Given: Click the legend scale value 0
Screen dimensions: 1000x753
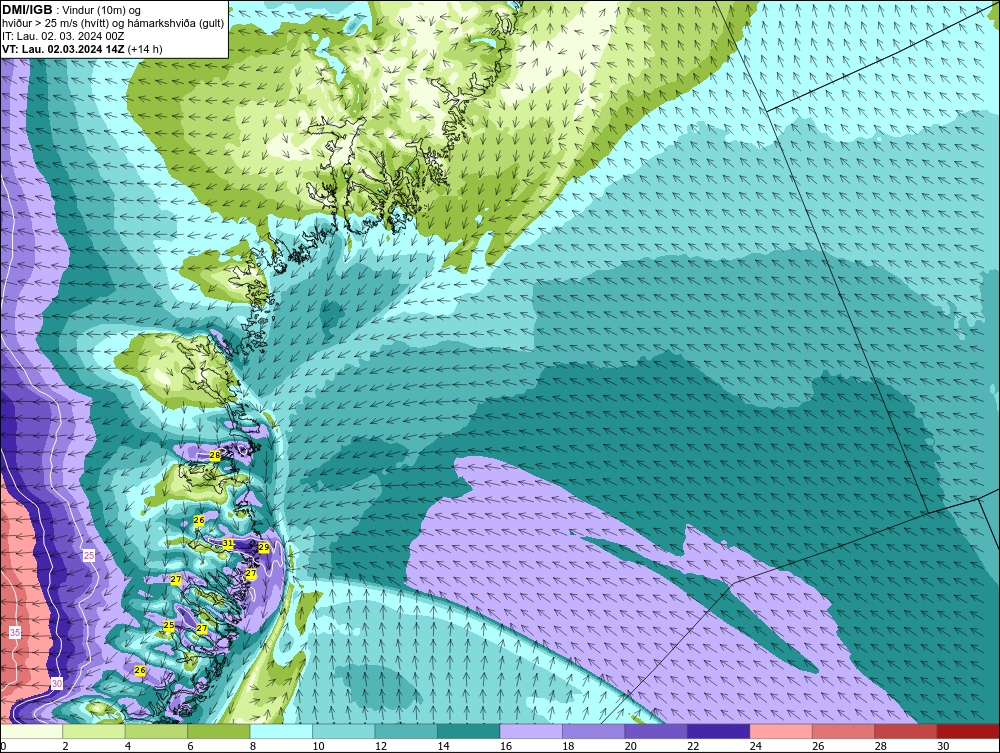Looking at the screenshot, I should 3,746.
